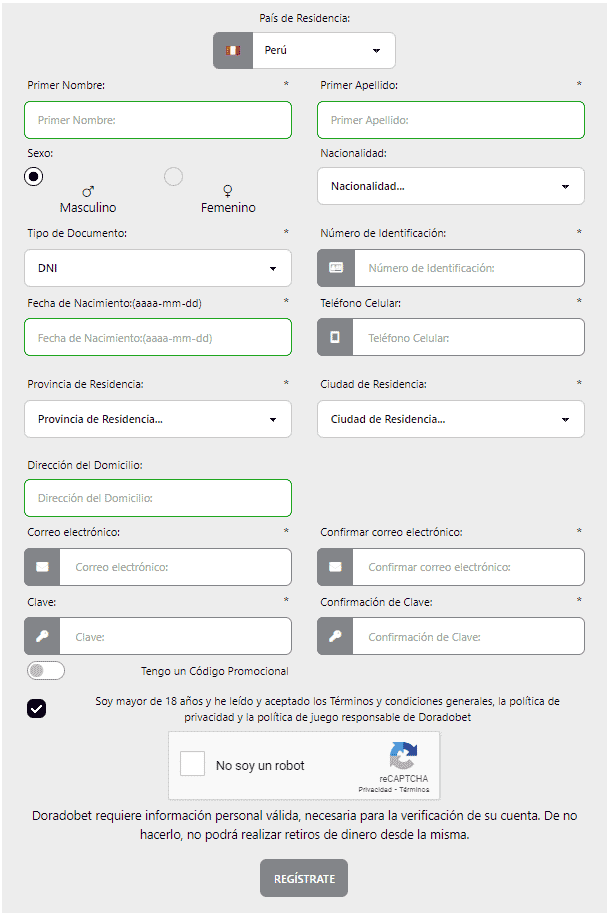Select the Femenino radio button
The height and width of the screenshot is (916, 608).
173,176
